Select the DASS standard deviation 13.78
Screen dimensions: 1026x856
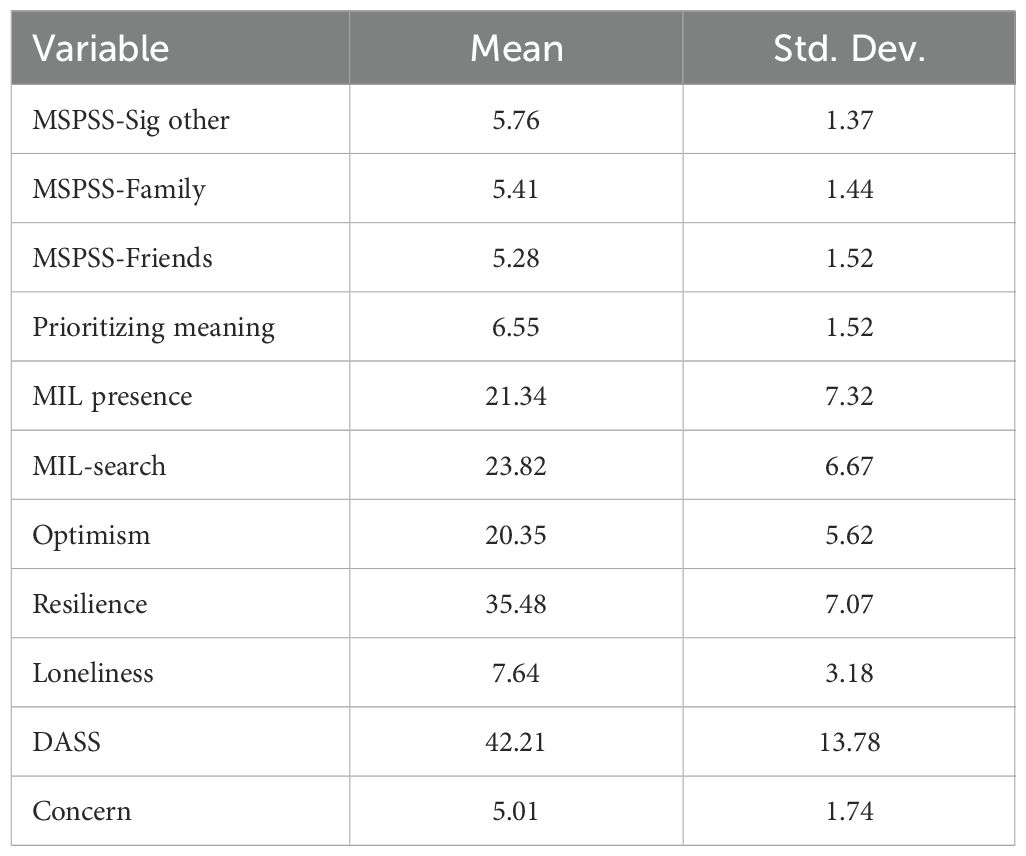click(850, 742)
